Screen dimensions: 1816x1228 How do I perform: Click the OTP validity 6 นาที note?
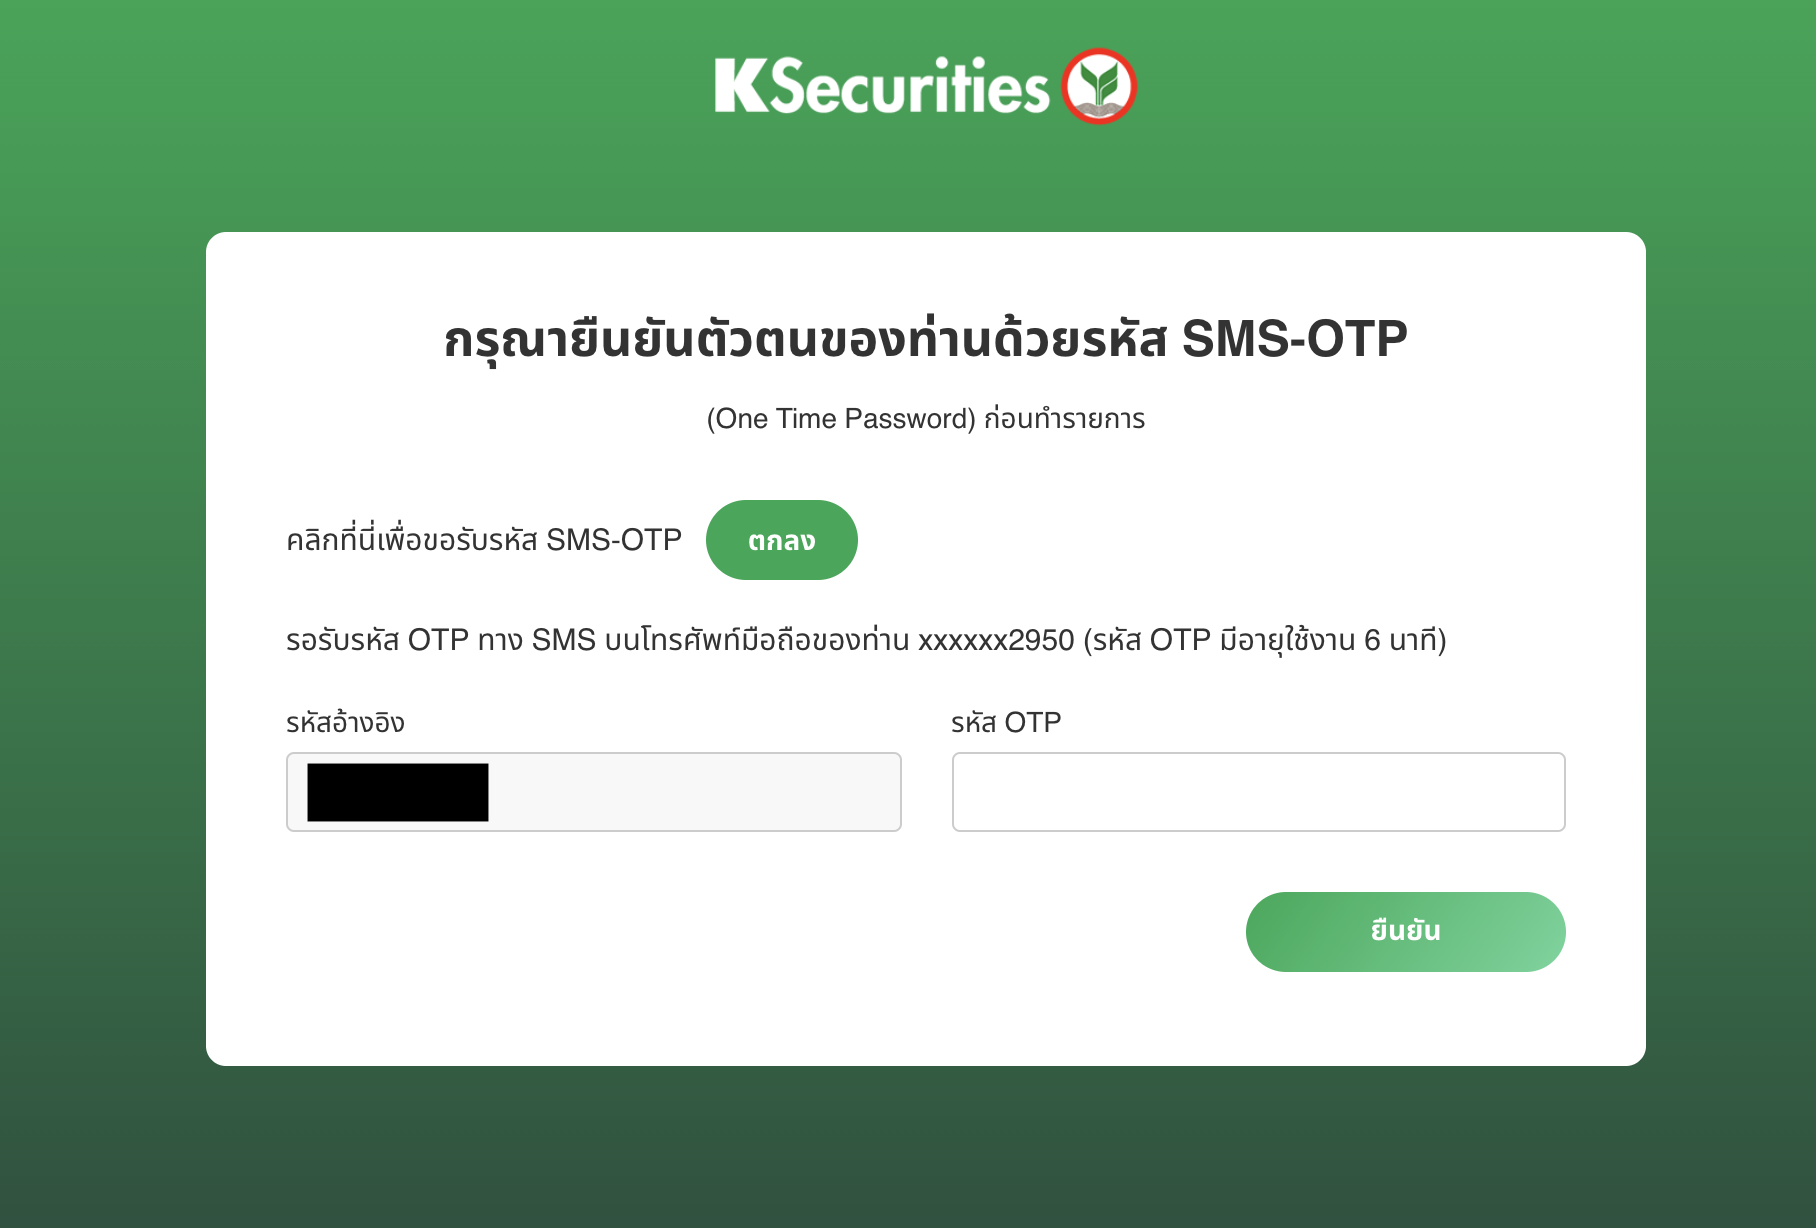[x=1265, y=640]
